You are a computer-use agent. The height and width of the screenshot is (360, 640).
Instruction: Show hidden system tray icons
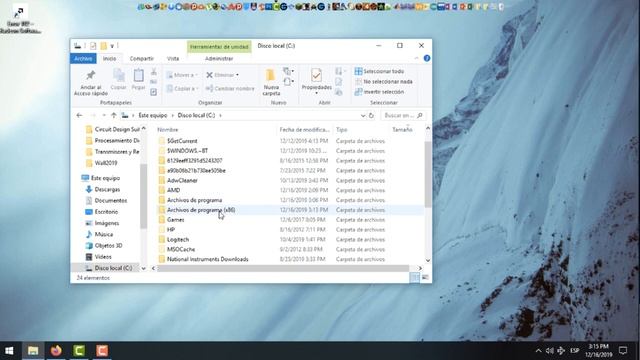(x=538, y=351)
